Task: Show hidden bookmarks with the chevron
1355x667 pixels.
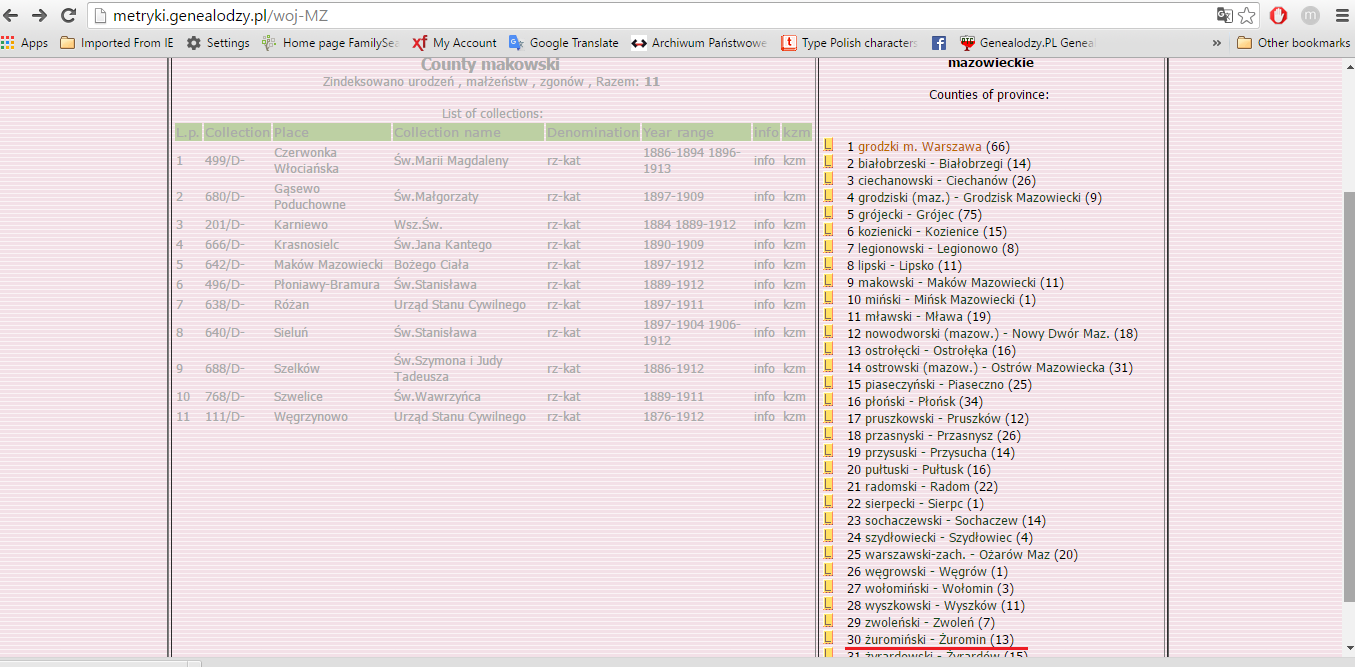Action: (1216, 43)
